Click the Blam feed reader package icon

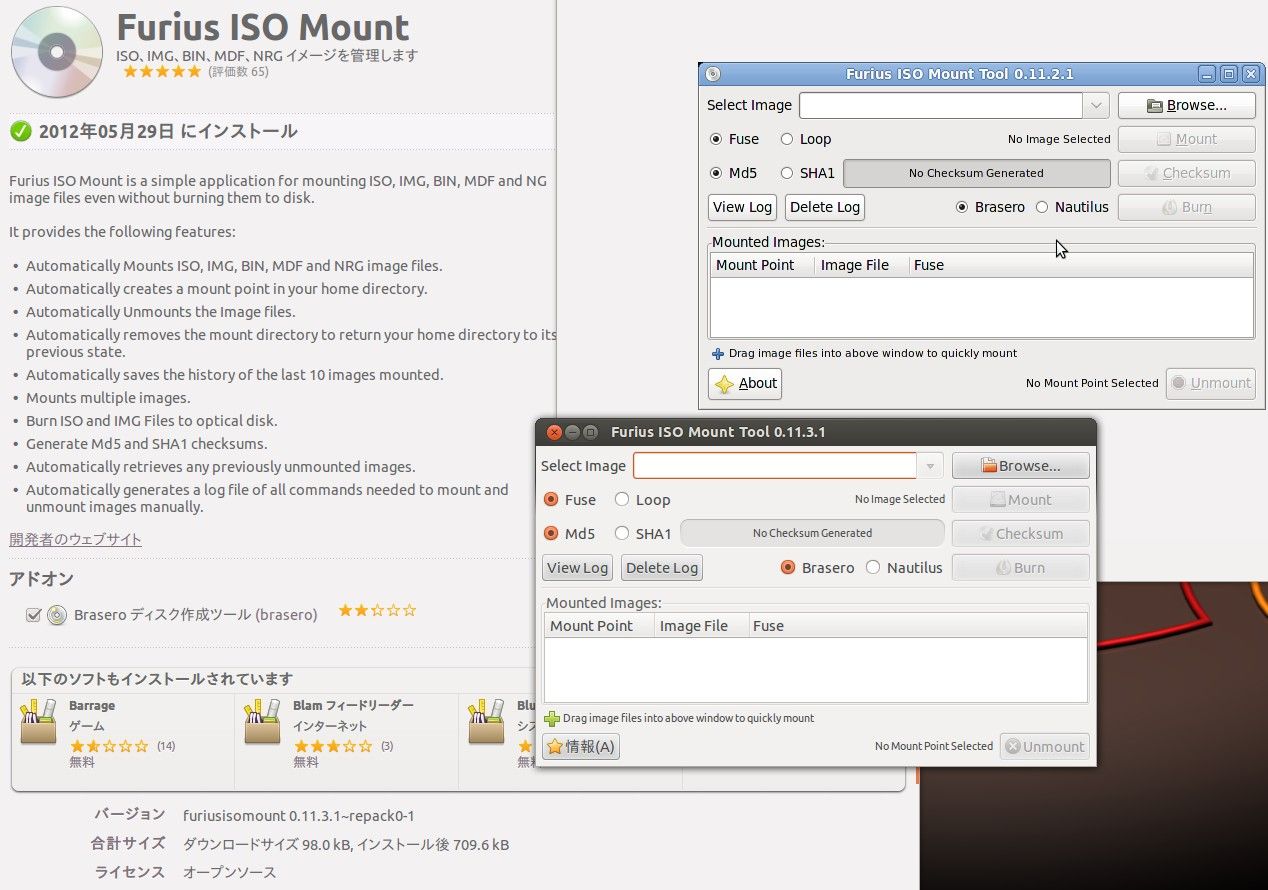(262, 722)
